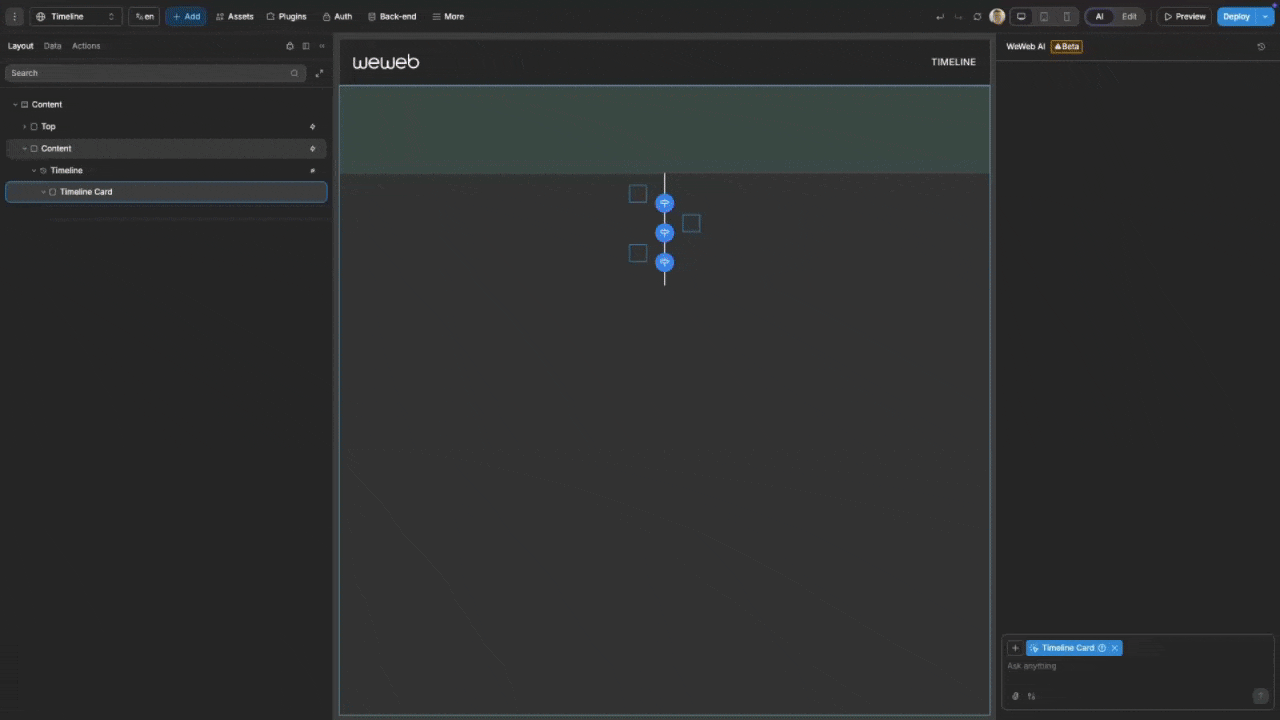Toggle from AI to Edit mode
The height and width of the screenshot is (720, 1280).
1129,16
